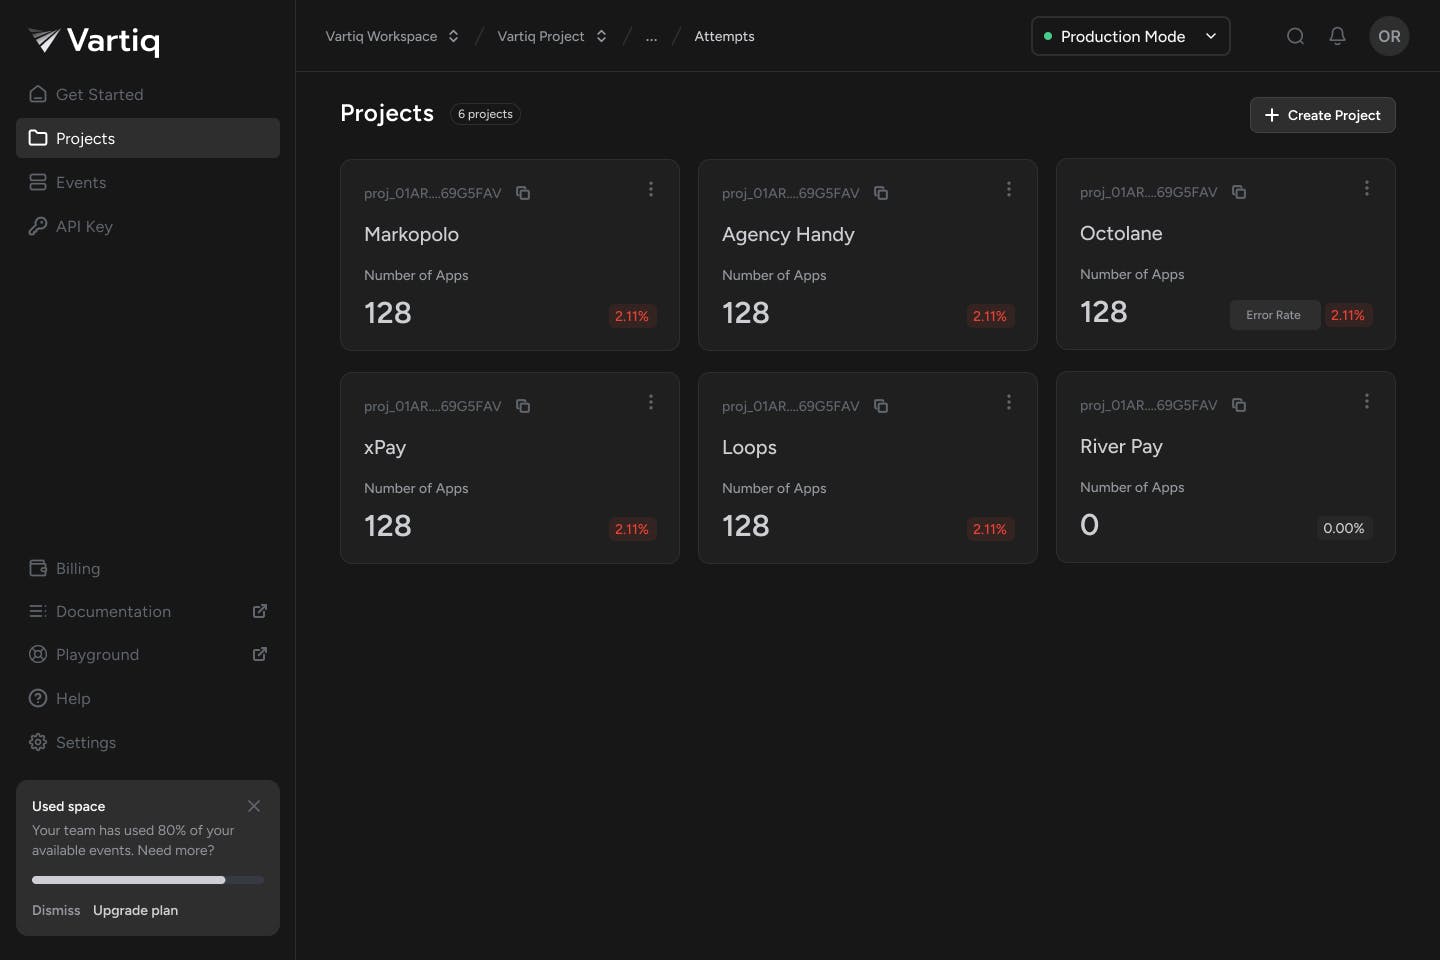Open the three-dot menu on Octolane card
1440x960 pixels.
point(1367,188)
